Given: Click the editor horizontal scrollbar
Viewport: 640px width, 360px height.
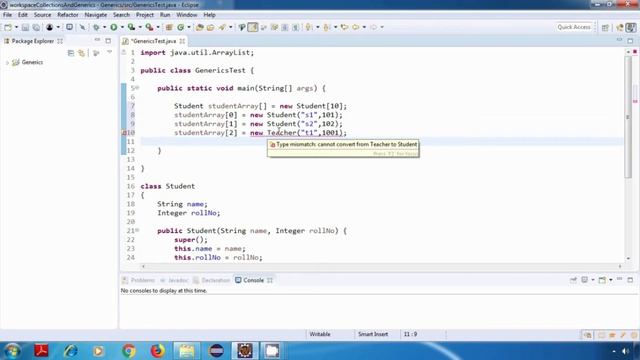Looking at the screenshot, I should pos(381,266).
